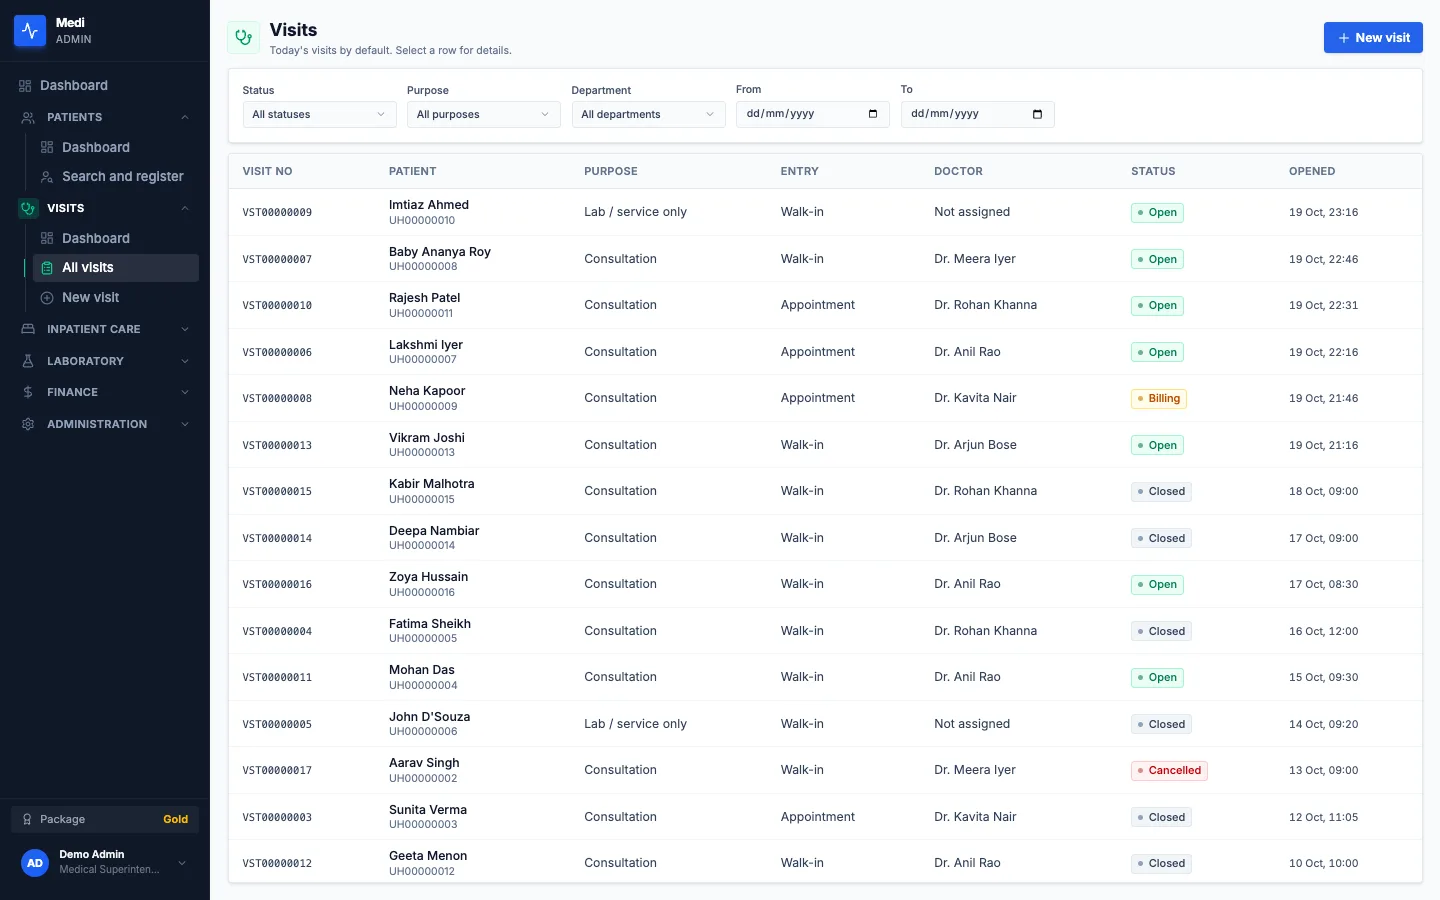Screen dimensions: 1440x900
Task: Select visit row VST00000009
Action: point(825,212)
